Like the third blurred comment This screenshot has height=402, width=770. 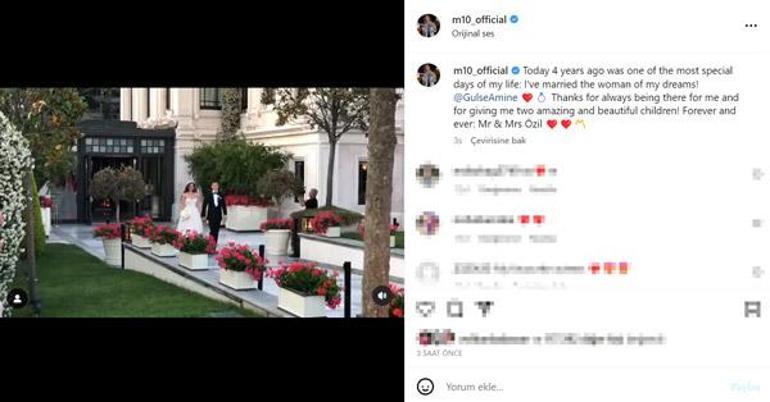[x=758, y=271]
